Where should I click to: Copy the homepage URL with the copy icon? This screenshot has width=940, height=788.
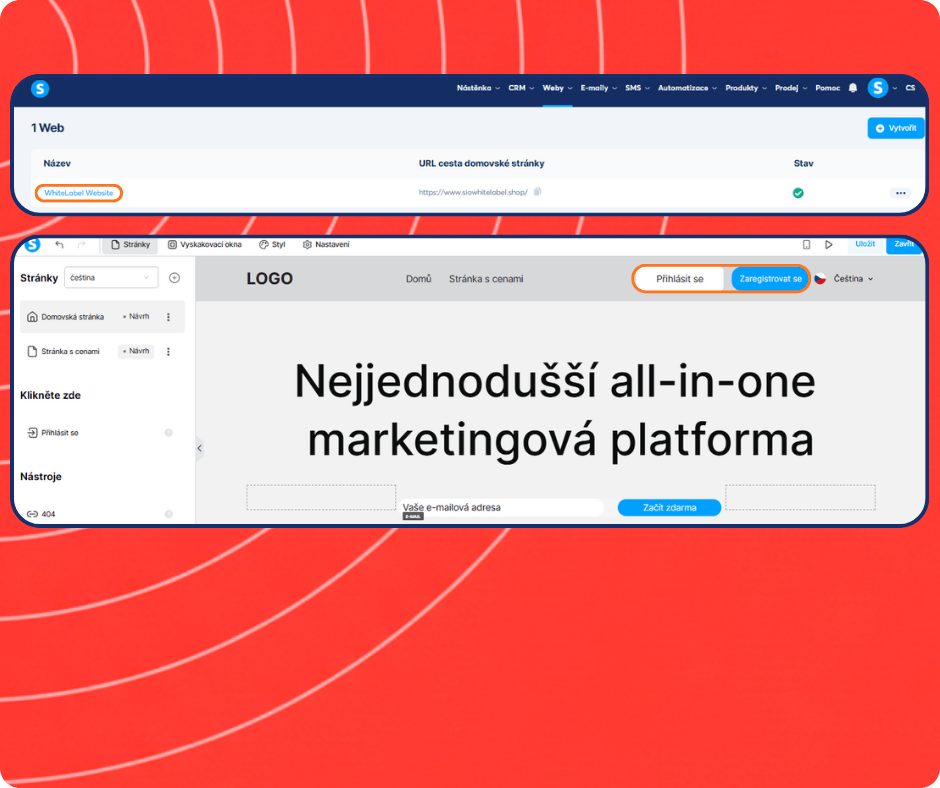(538, 192)
